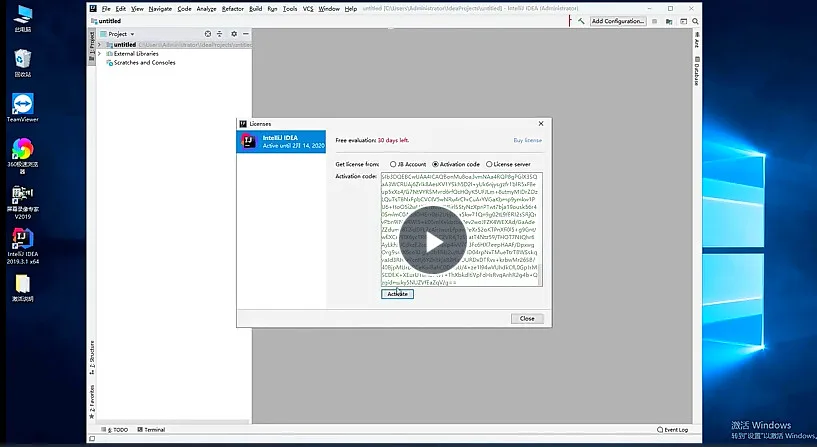Click the Run Anything toolbar icon

[683, 21]
